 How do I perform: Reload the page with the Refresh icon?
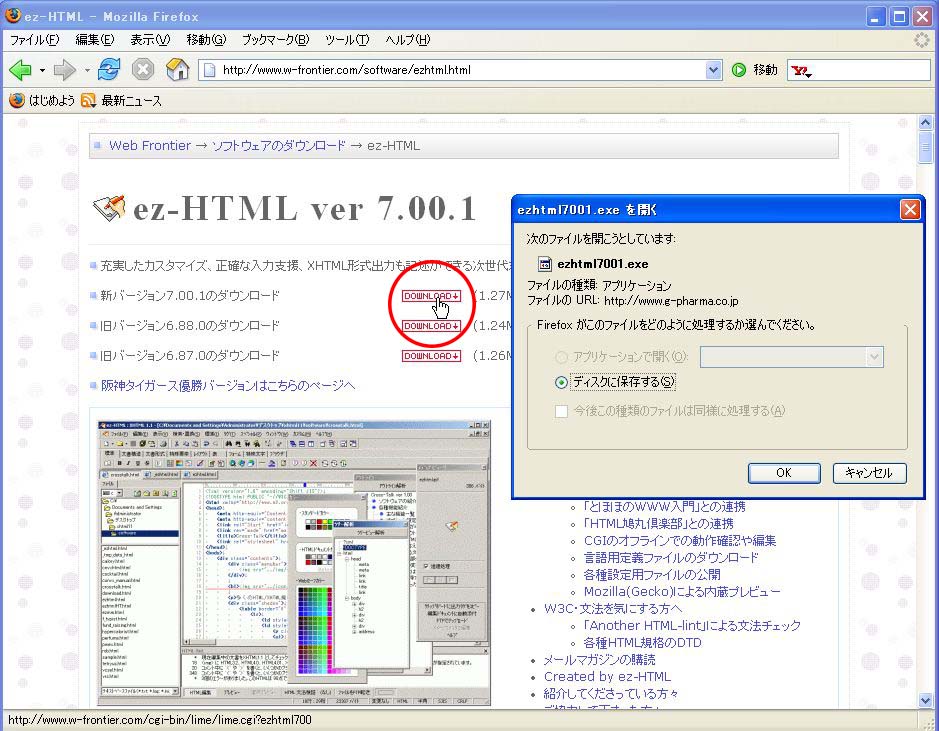(109, 69)
